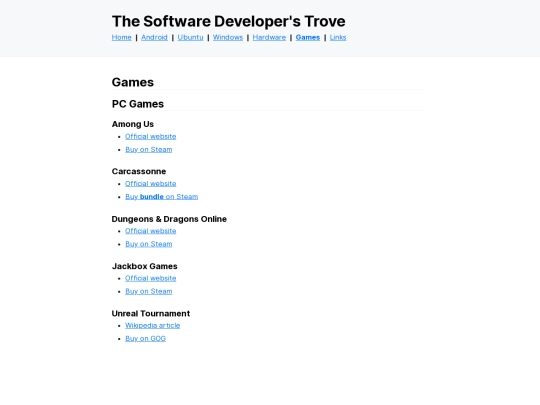Click Buy on Steam under Among Us
The width and height of the screenshot is (540, 405).
[x=149, y=149]
